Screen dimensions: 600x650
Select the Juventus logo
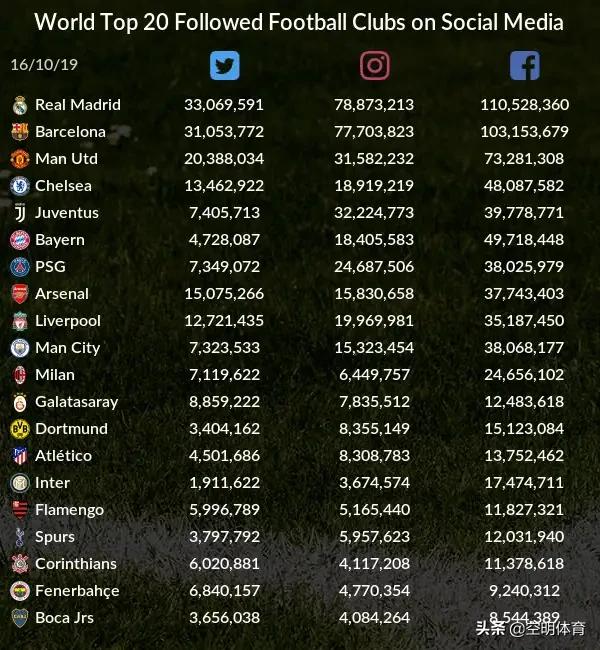[20, 213]
